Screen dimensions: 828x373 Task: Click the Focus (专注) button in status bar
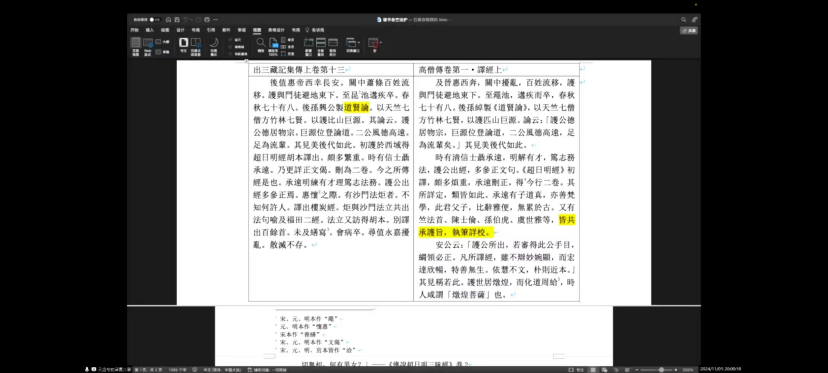click(575, 370)
